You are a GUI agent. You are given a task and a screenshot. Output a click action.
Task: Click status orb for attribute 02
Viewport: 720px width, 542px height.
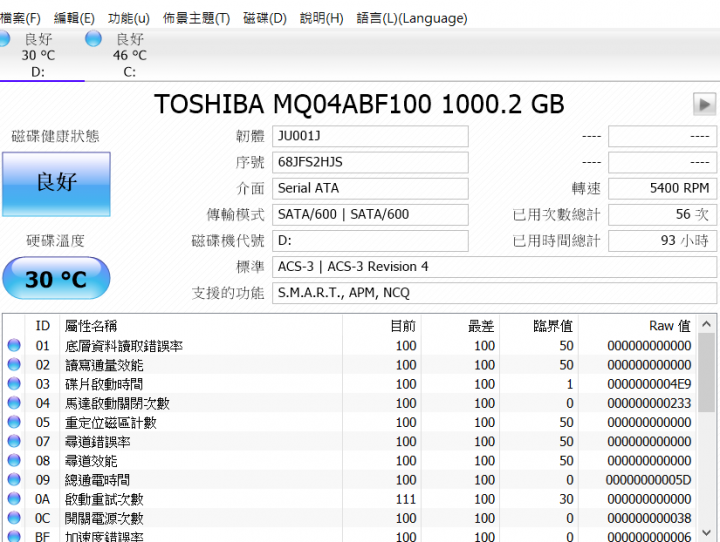[x=14, y=364]
